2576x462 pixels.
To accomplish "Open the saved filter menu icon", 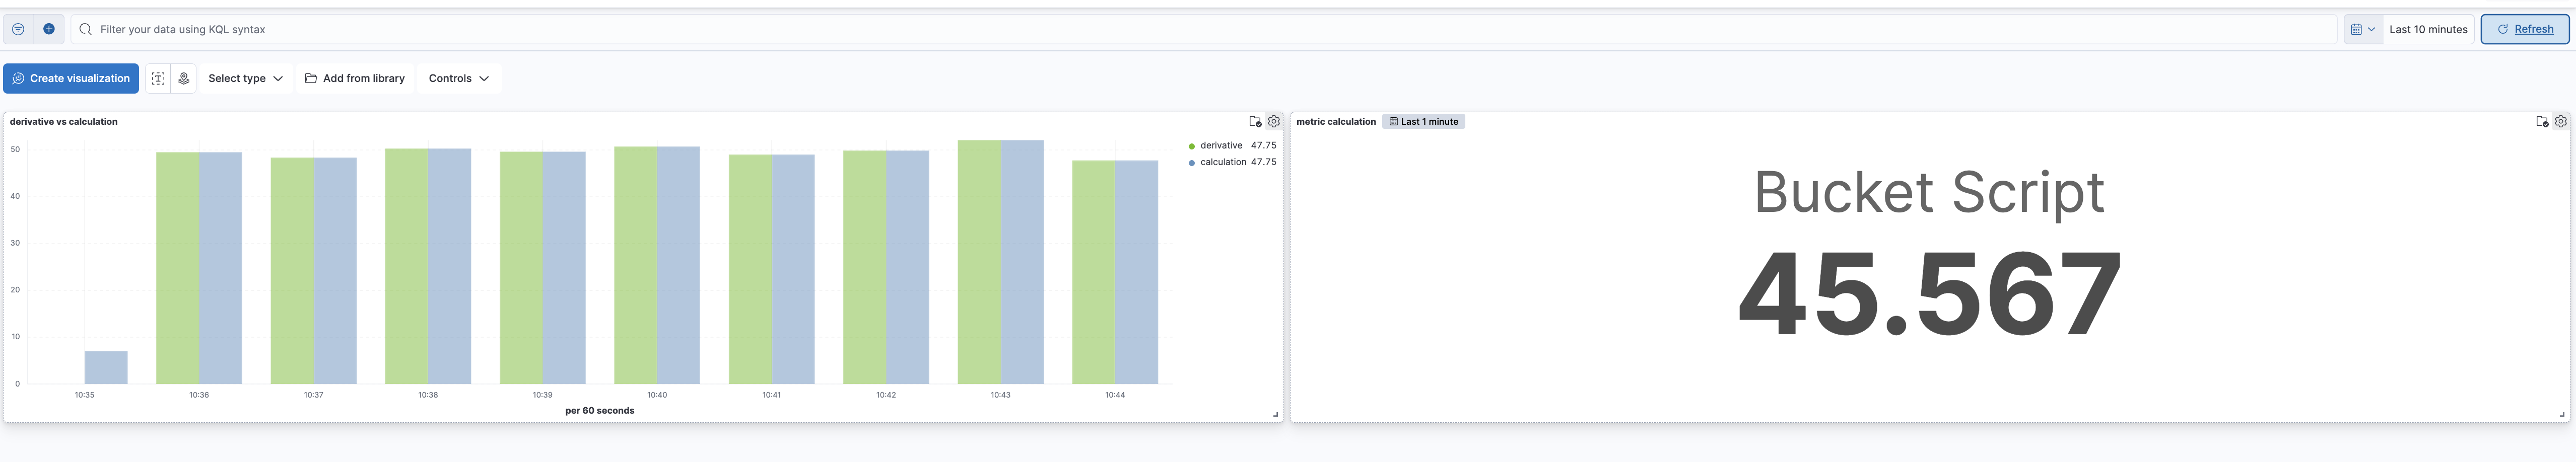I will pos(18,29).
